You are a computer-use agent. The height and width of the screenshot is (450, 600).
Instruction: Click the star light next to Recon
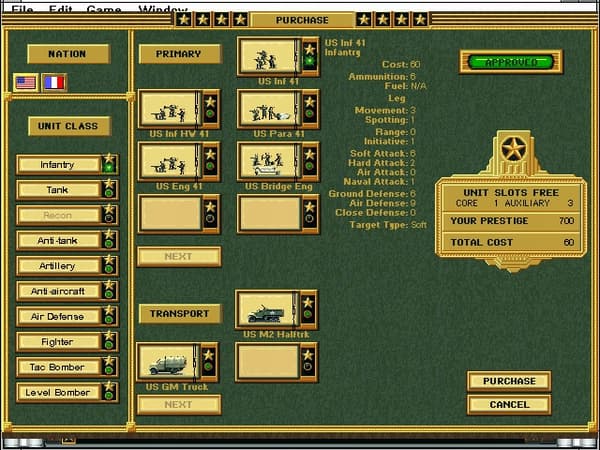pos(109,214)
